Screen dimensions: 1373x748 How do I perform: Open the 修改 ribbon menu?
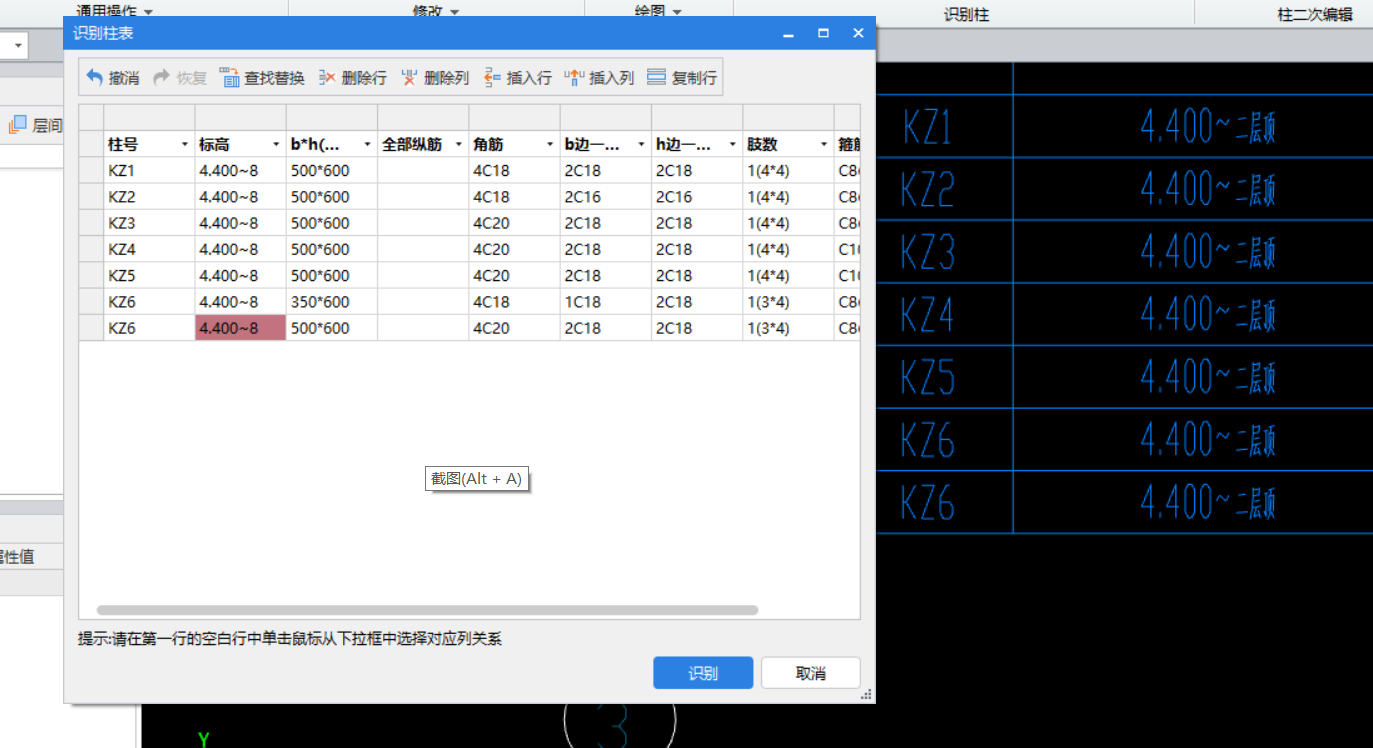point(436,11)
